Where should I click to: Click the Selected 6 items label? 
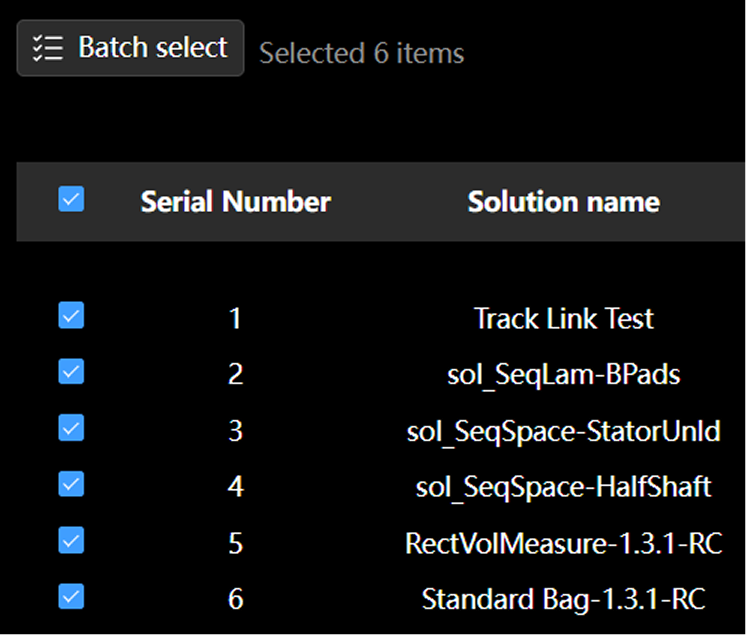click(x=361, y=53)
